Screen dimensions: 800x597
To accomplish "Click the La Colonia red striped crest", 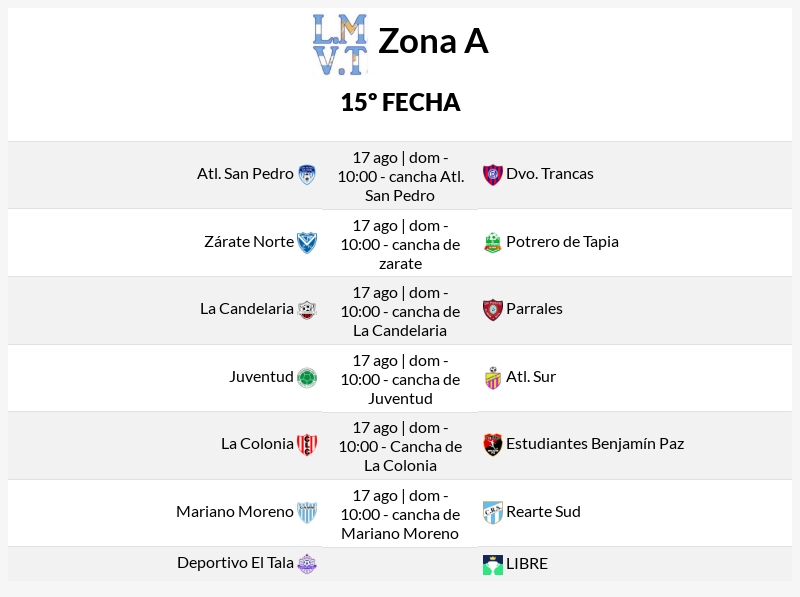I will pyautogui.click(x=307, y=444).
